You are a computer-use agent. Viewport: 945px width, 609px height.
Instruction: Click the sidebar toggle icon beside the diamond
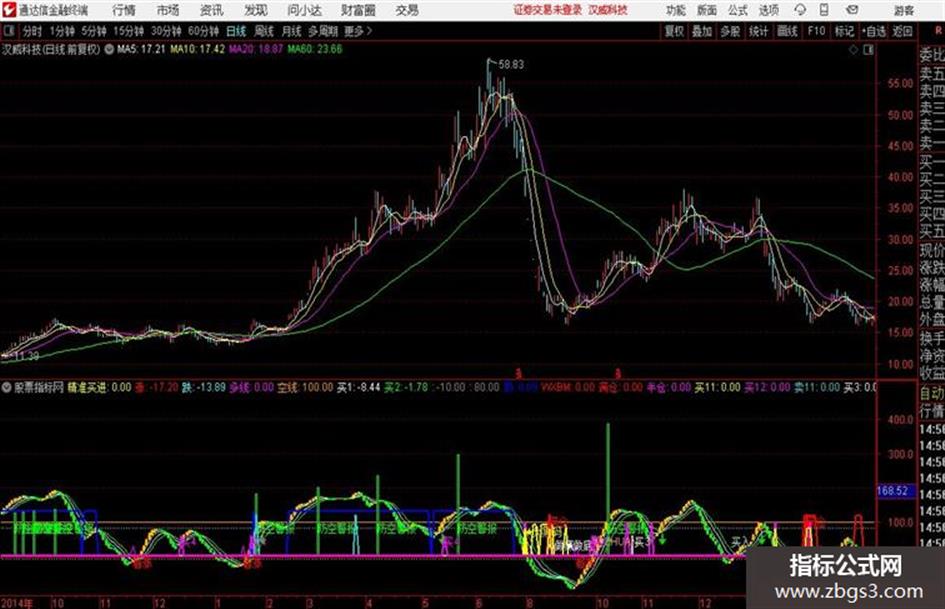coord(868,50)
